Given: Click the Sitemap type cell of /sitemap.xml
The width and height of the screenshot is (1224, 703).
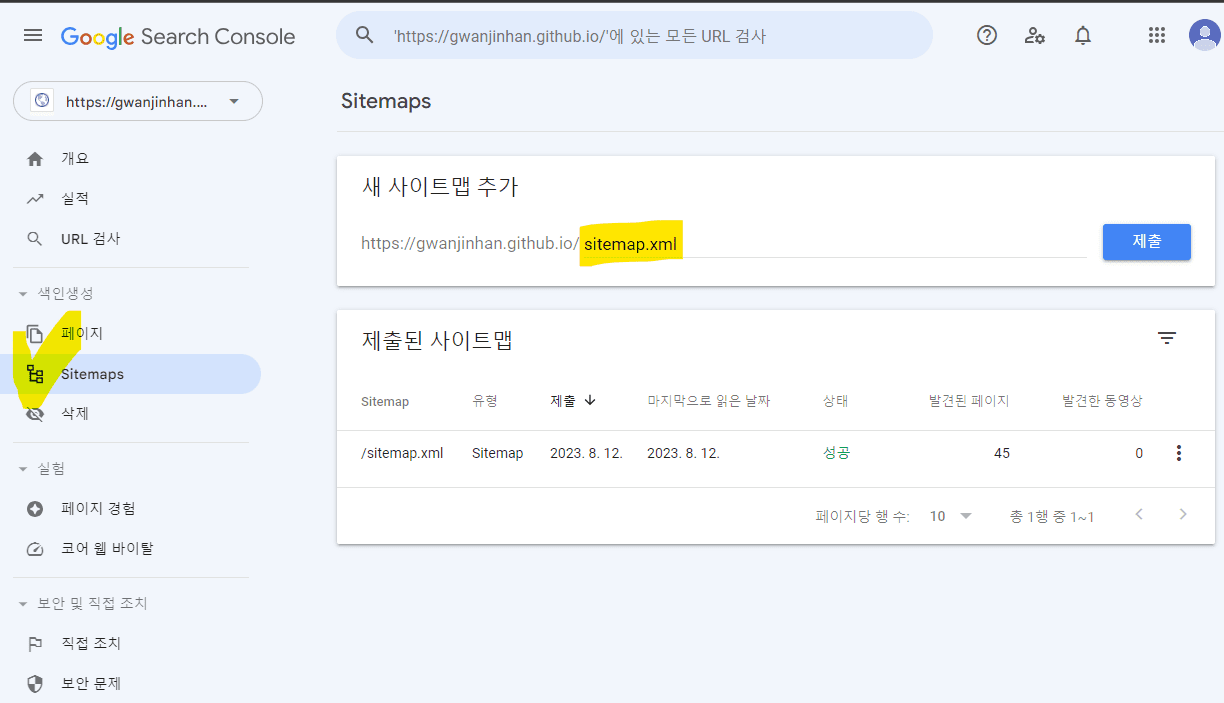Looking at the screenshot, I should coord(498,453).
